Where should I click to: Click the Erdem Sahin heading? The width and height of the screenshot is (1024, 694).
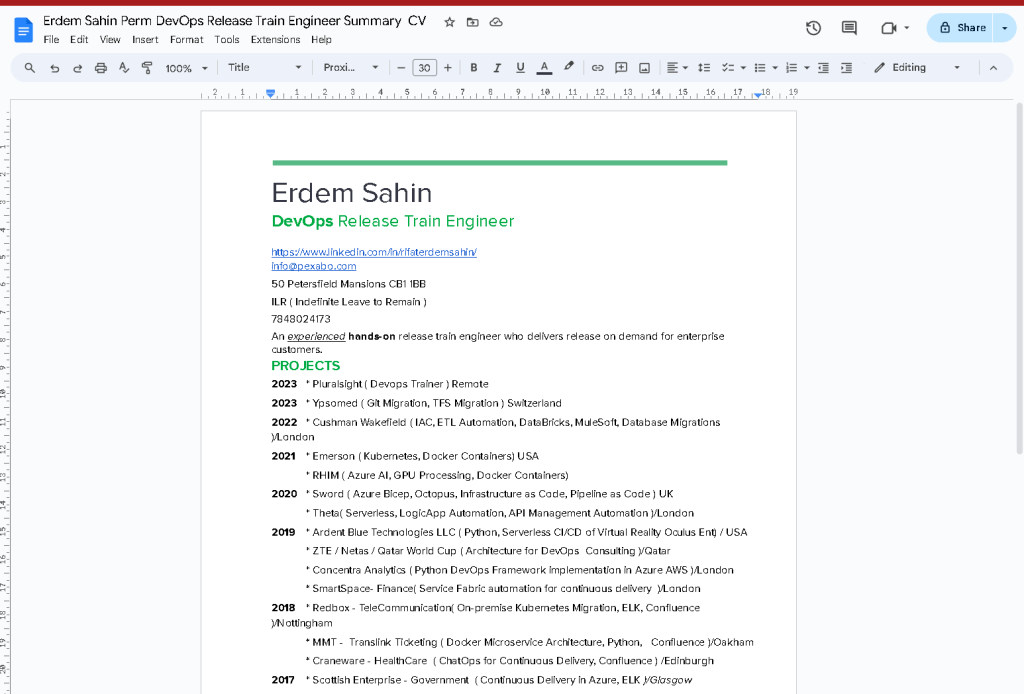(x=351, y=193)
